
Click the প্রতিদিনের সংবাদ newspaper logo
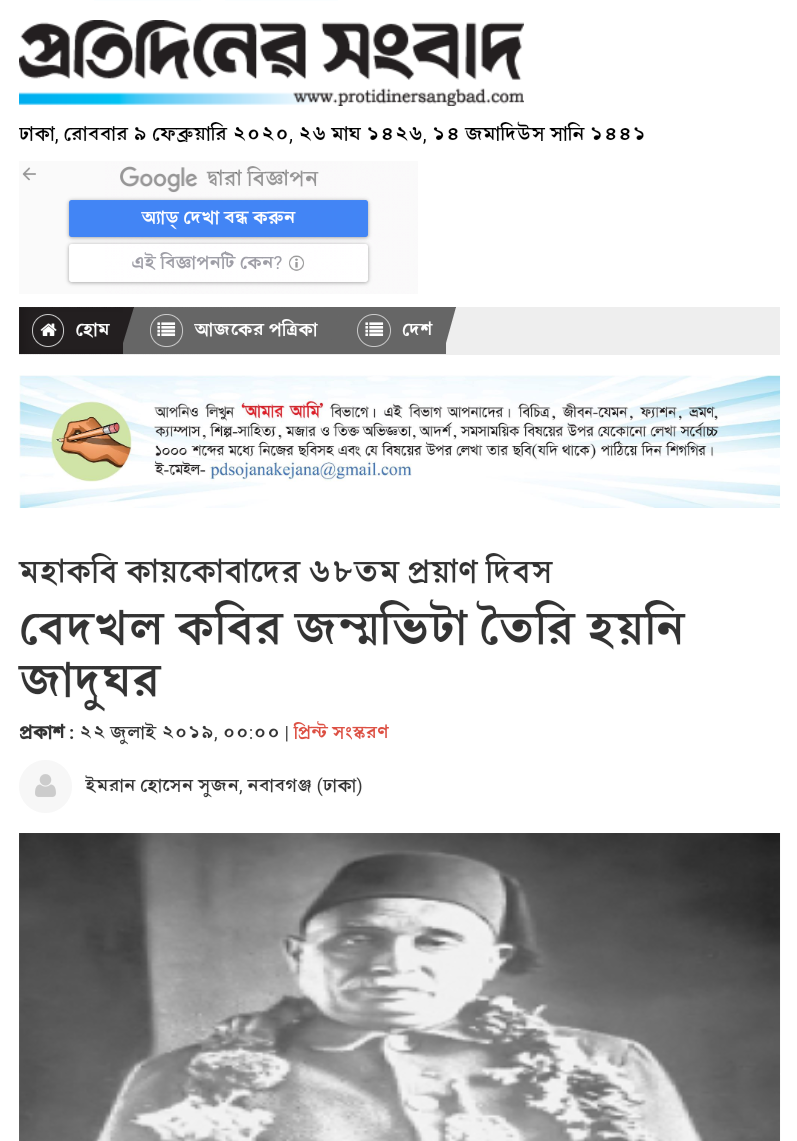271,51
